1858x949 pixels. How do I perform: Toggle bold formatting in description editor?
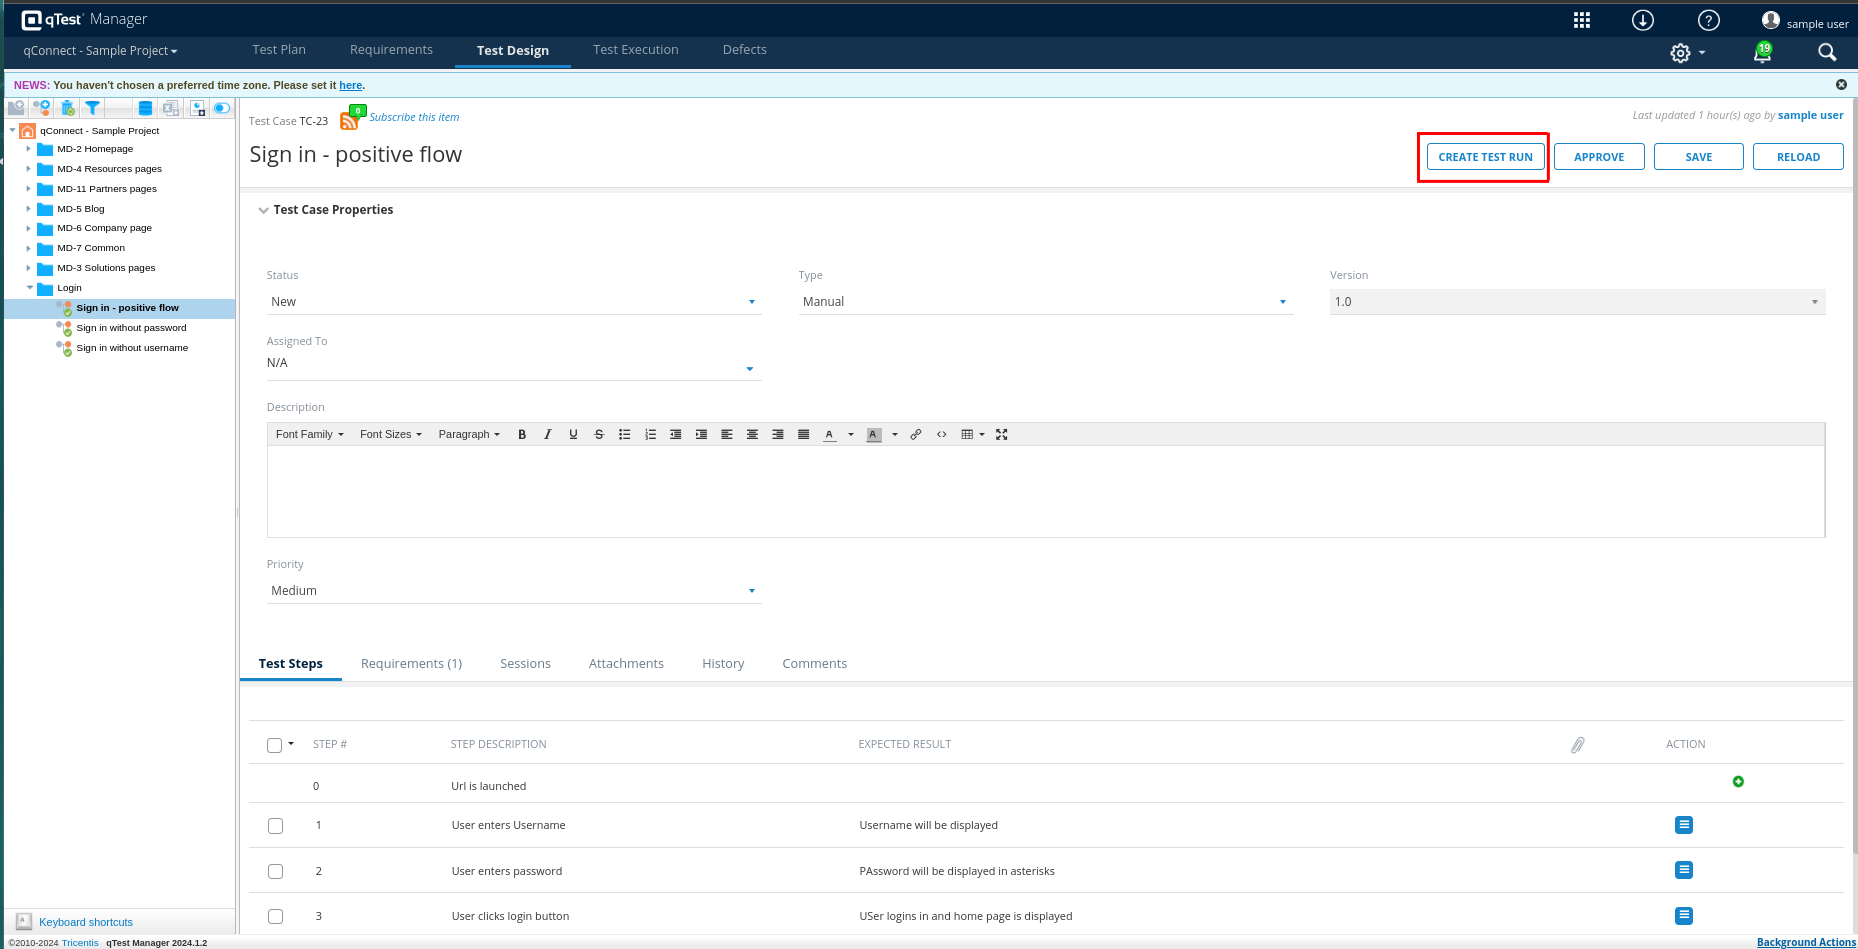(x=522, y=434)
